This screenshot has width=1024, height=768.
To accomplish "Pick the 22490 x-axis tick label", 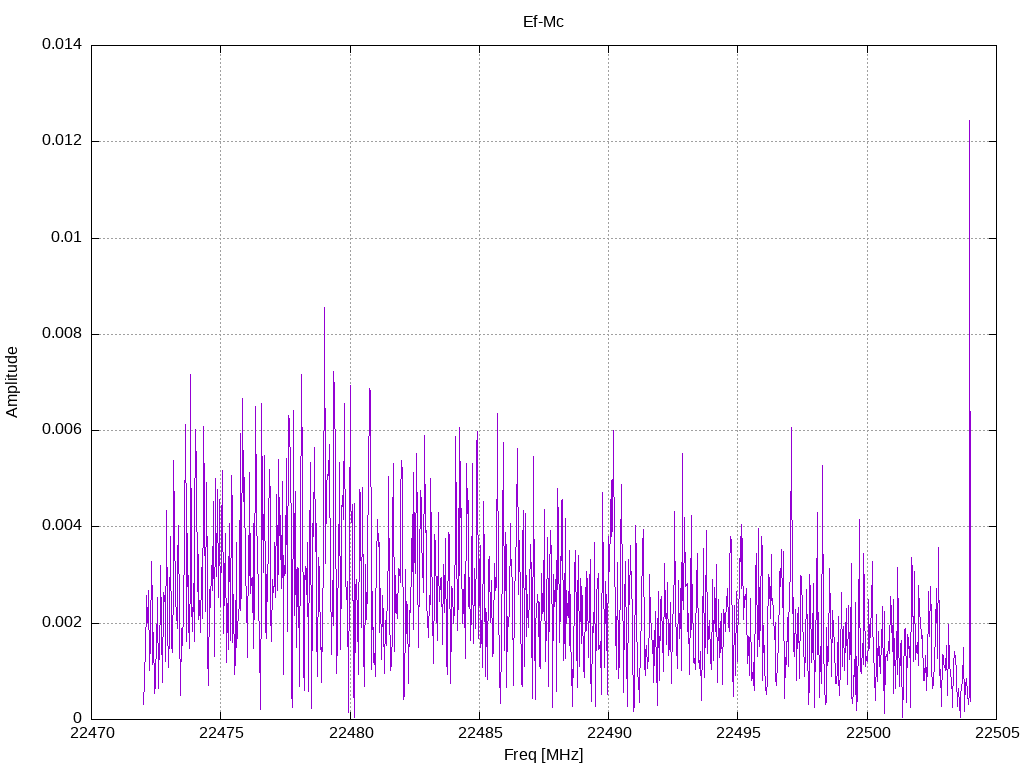I will point(608,734).
